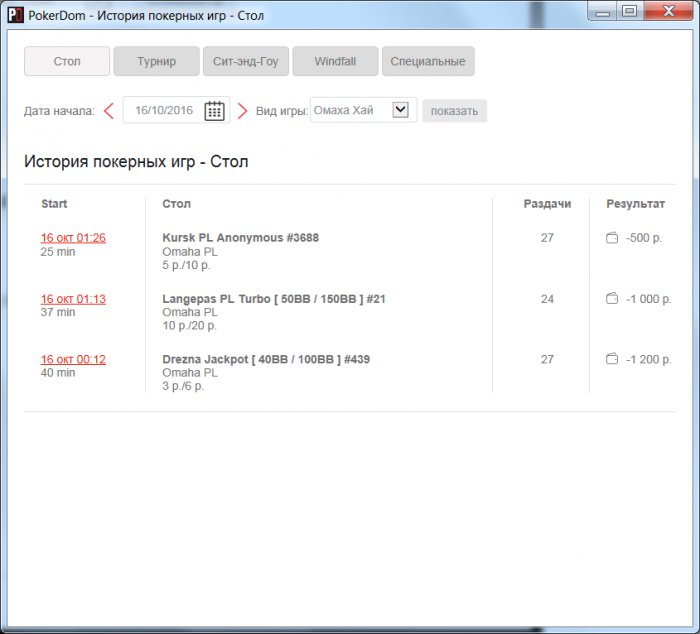
Task: Open the Сит-энд-Гоу tab
Action: pos(246,61)
